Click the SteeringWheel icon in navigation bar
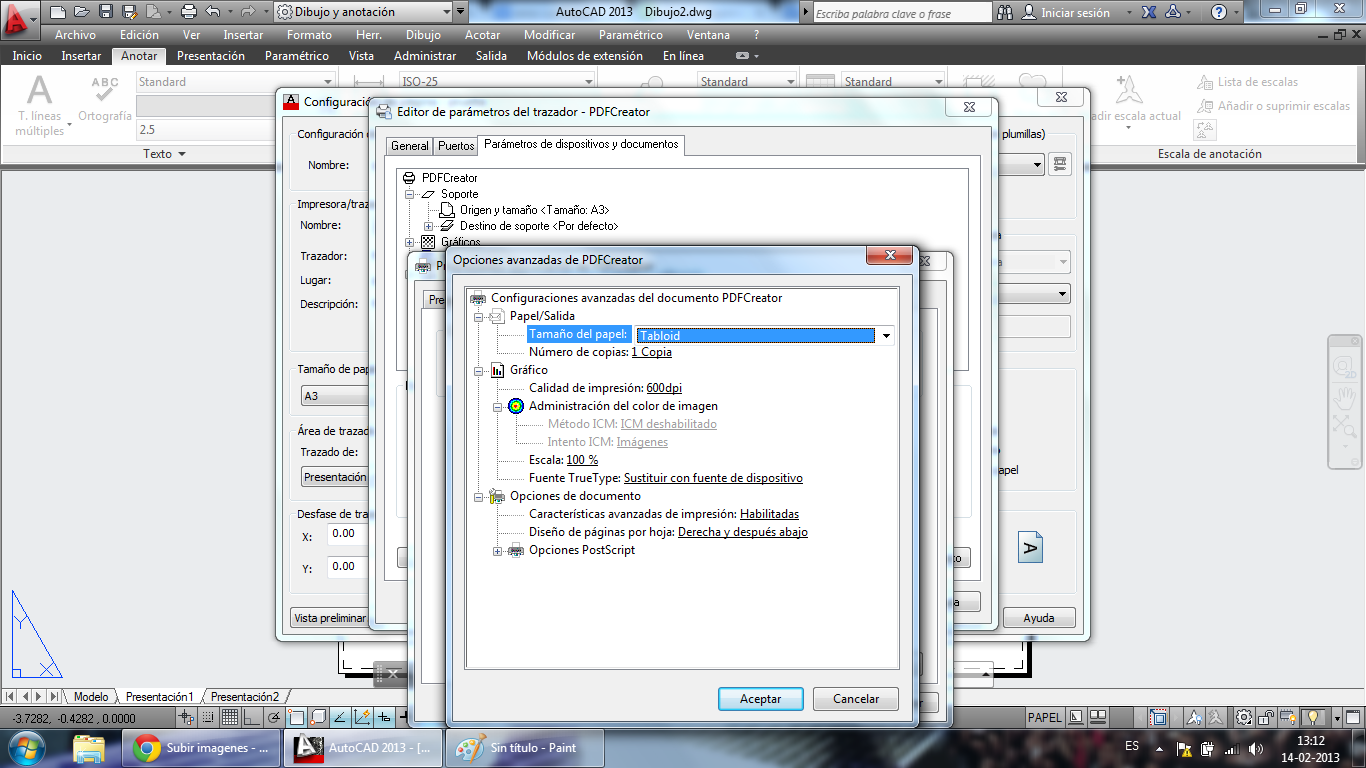The width and height of the screenshot is (1366, 768). click(1344, 366)
